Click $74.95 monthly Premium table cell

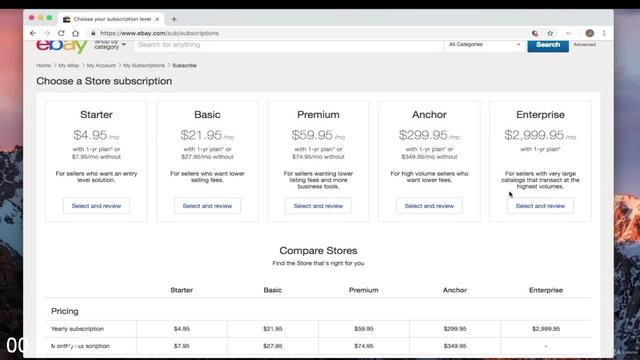pyautogui.click(x=364, y=346)
